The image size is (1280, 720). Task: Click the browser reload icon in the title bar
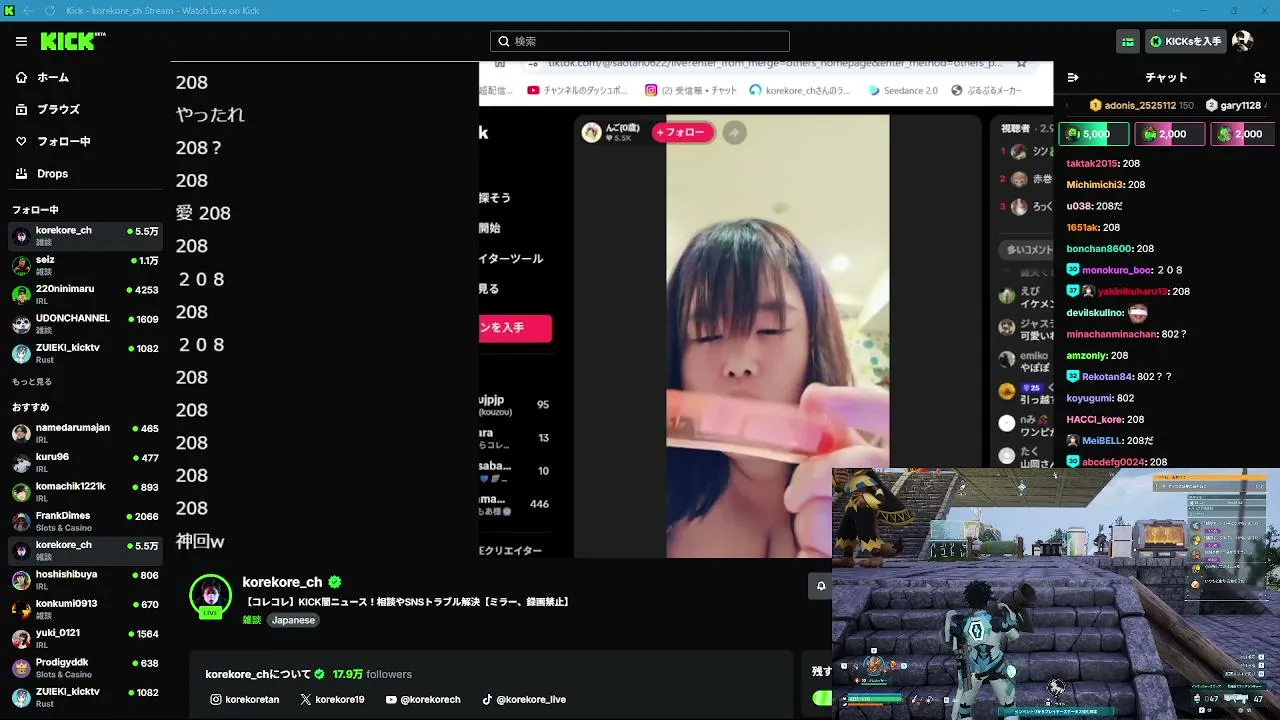pos(50,10)
